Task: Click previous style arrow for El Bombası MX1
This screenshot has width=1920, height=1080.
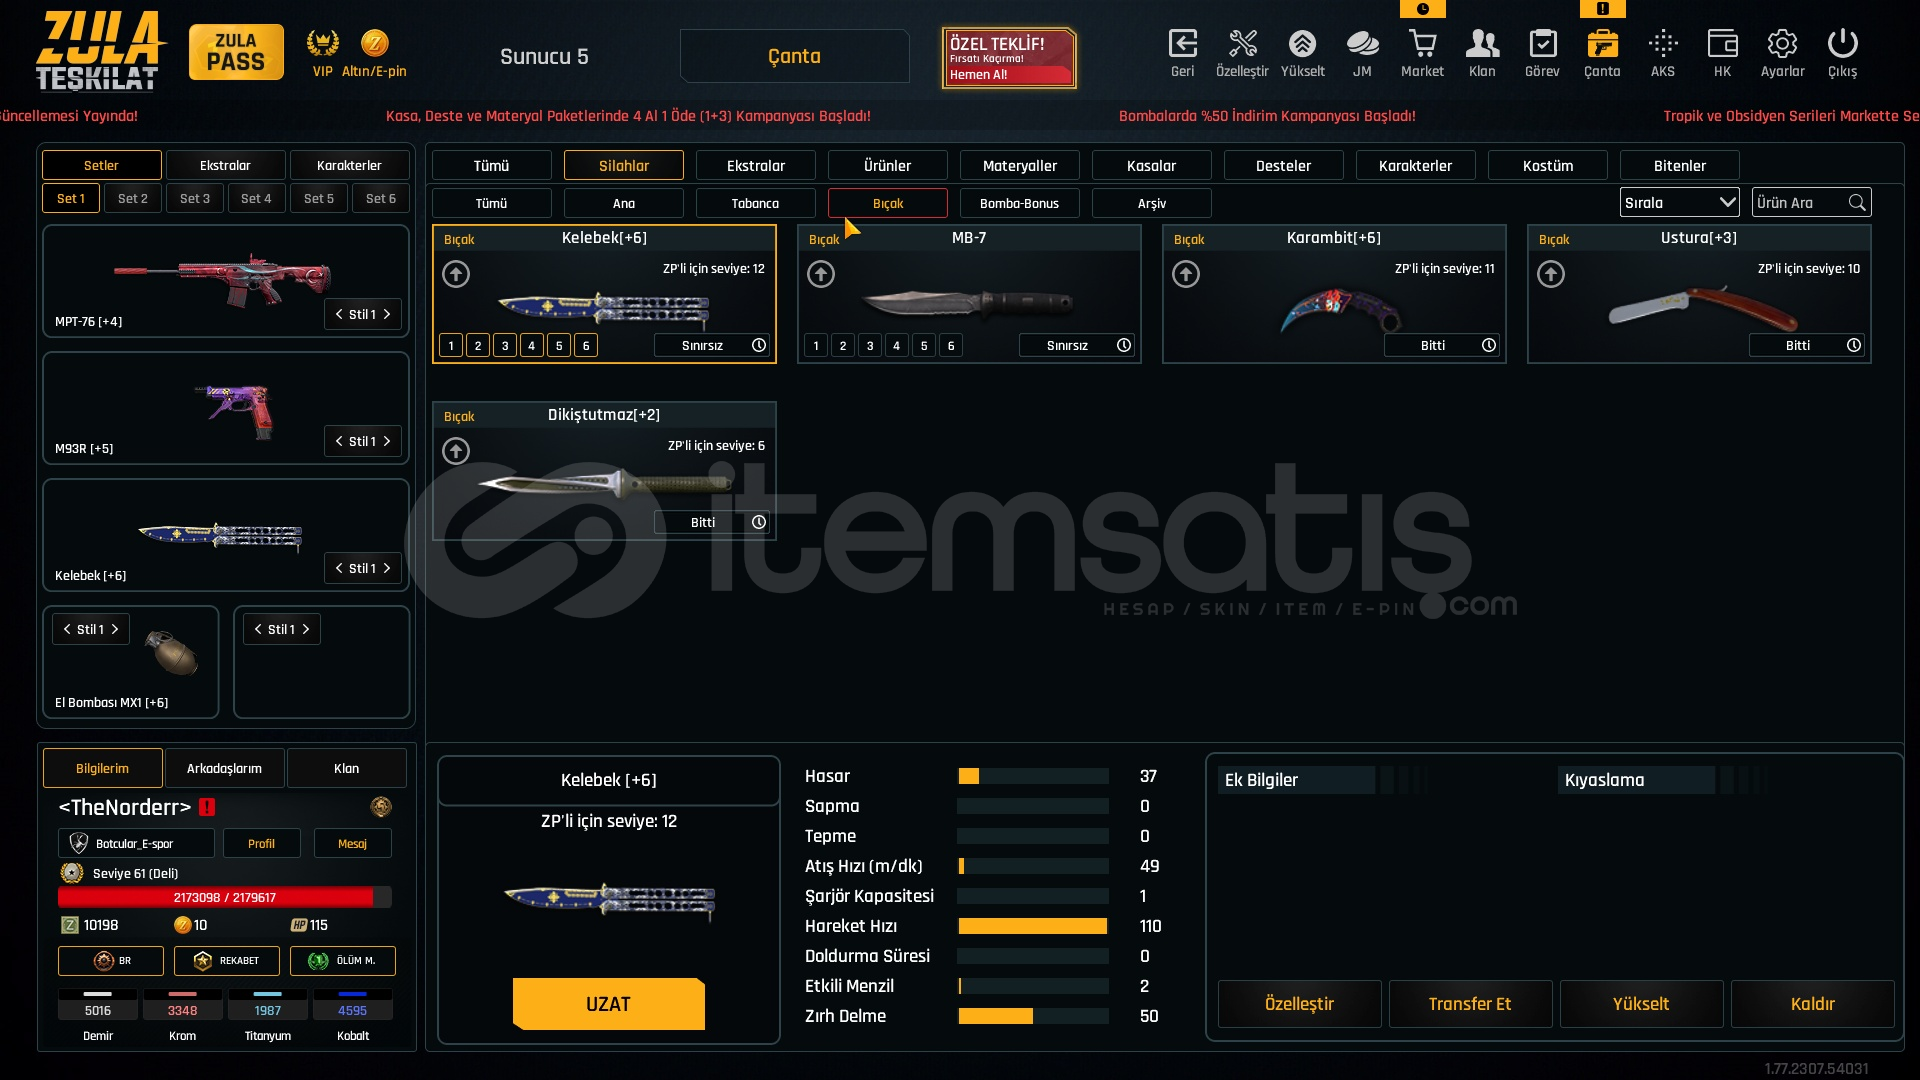Action: (67, 629)
